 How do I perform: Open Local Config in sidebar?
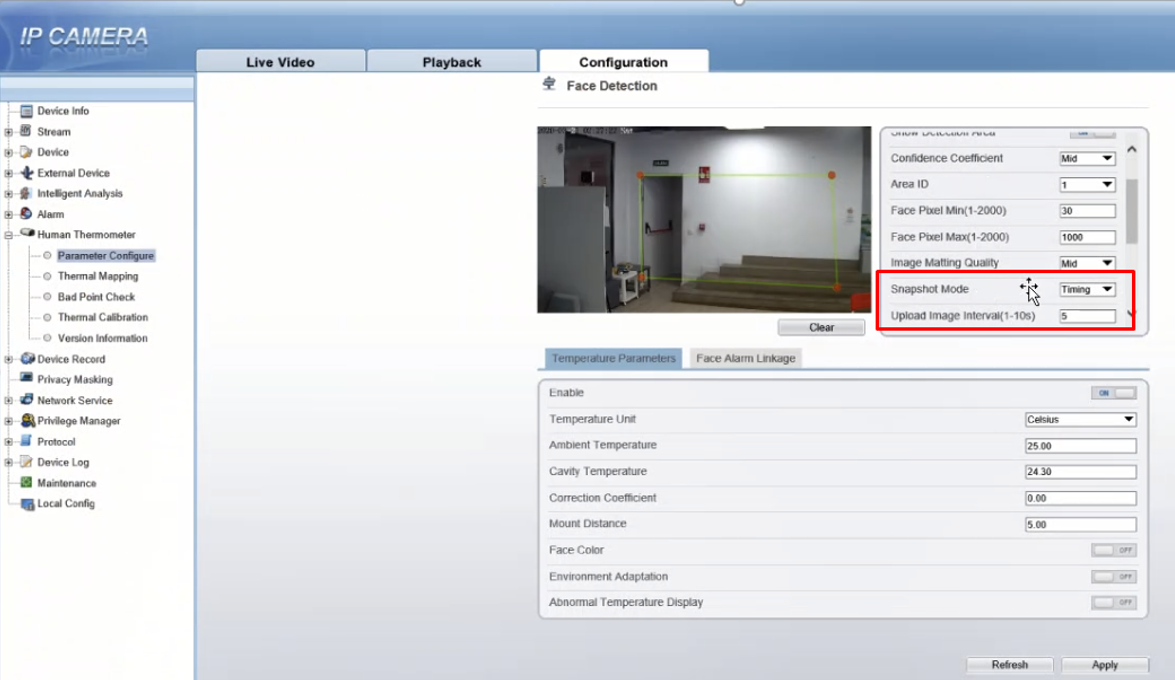pyautogui.click(x=66, y=504)
